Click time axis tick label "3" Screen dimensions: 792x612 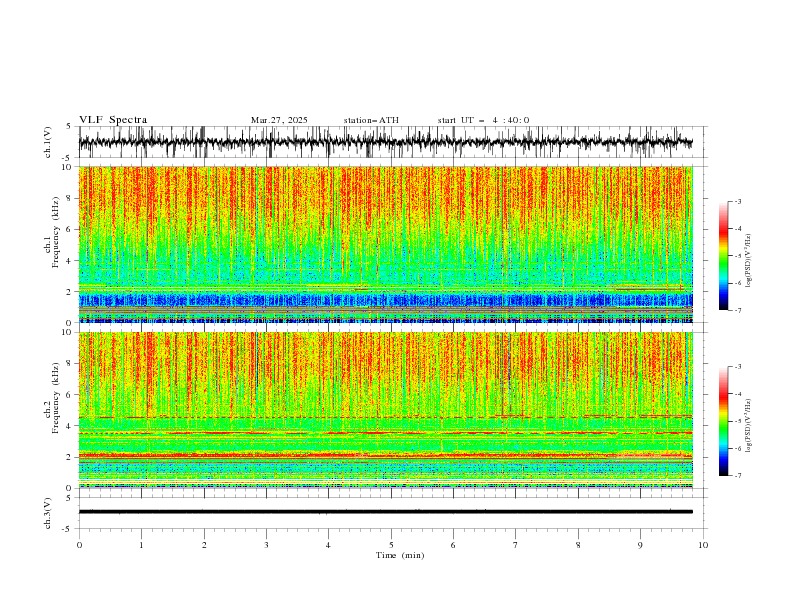coord(266,545)
